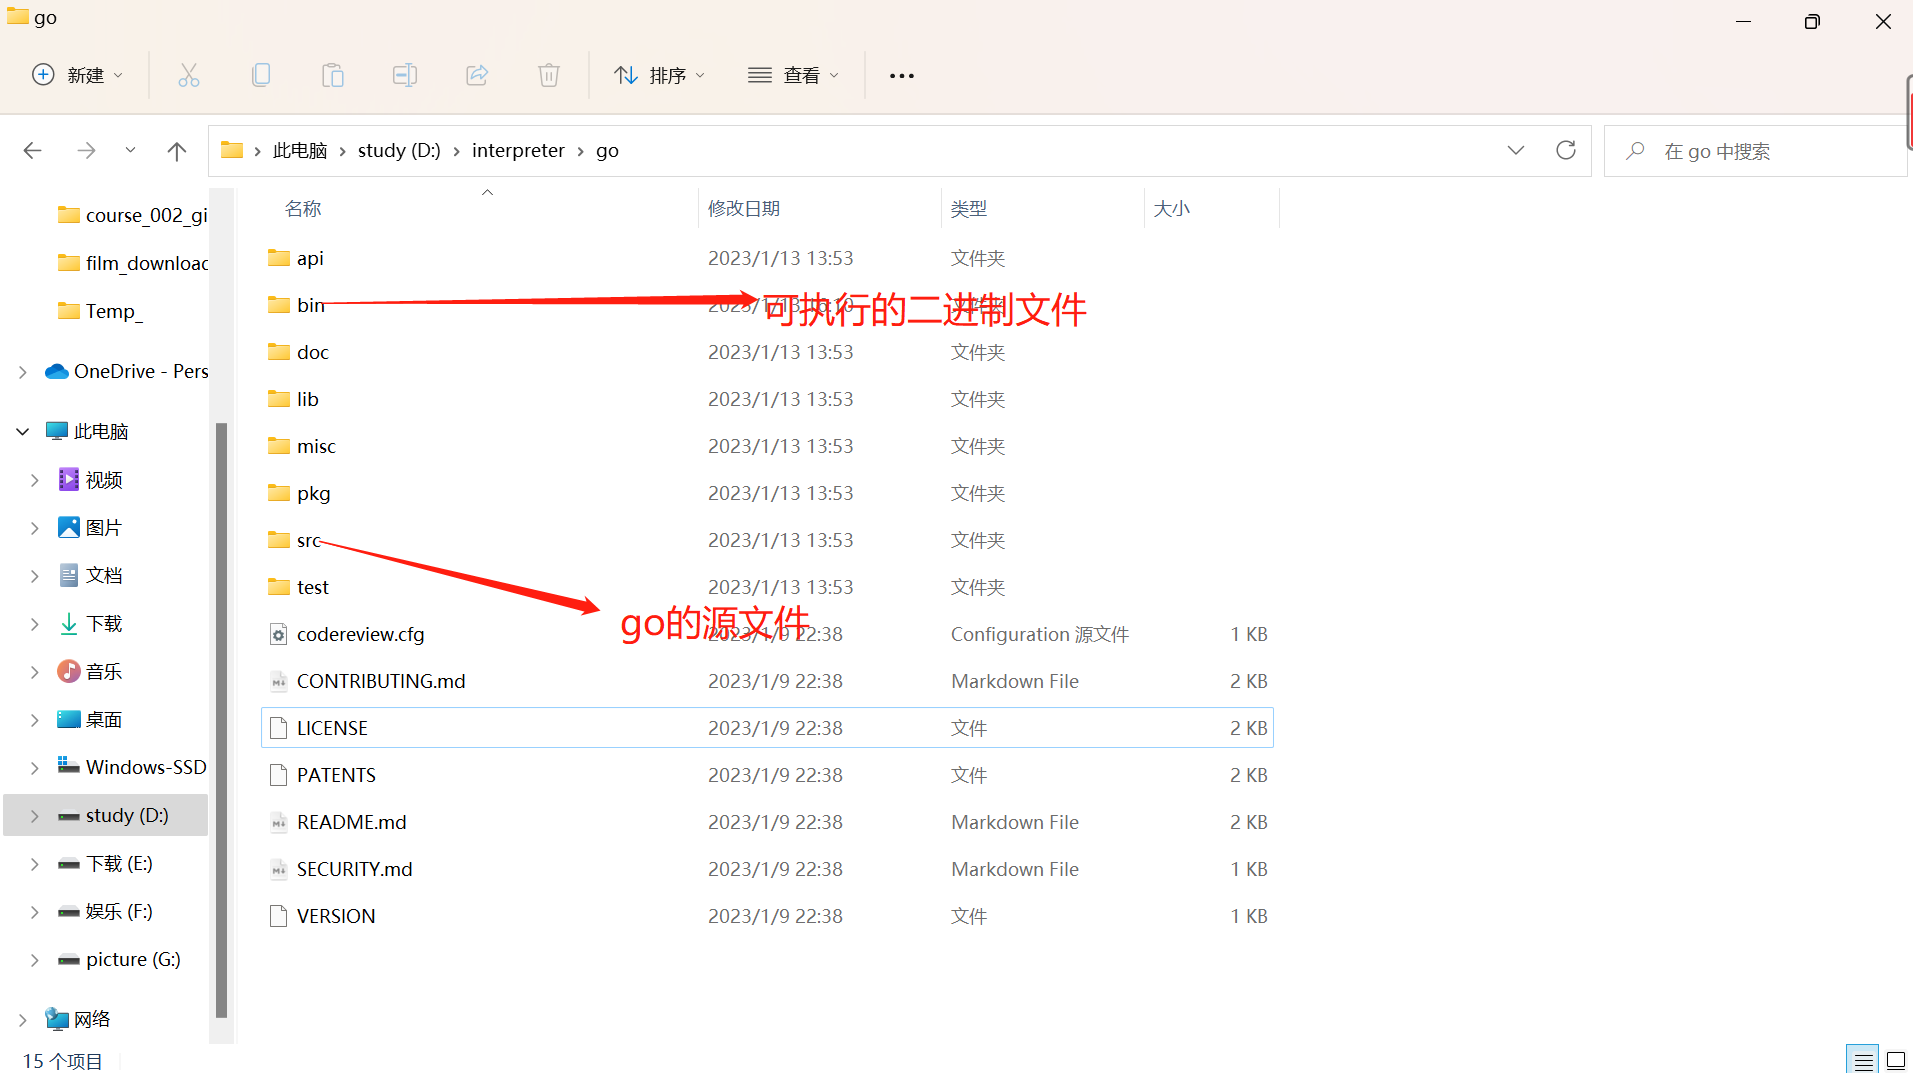Select the SECURITY.md file name
Viewport: 1913px width, 1073px height.
click(355, 869)
